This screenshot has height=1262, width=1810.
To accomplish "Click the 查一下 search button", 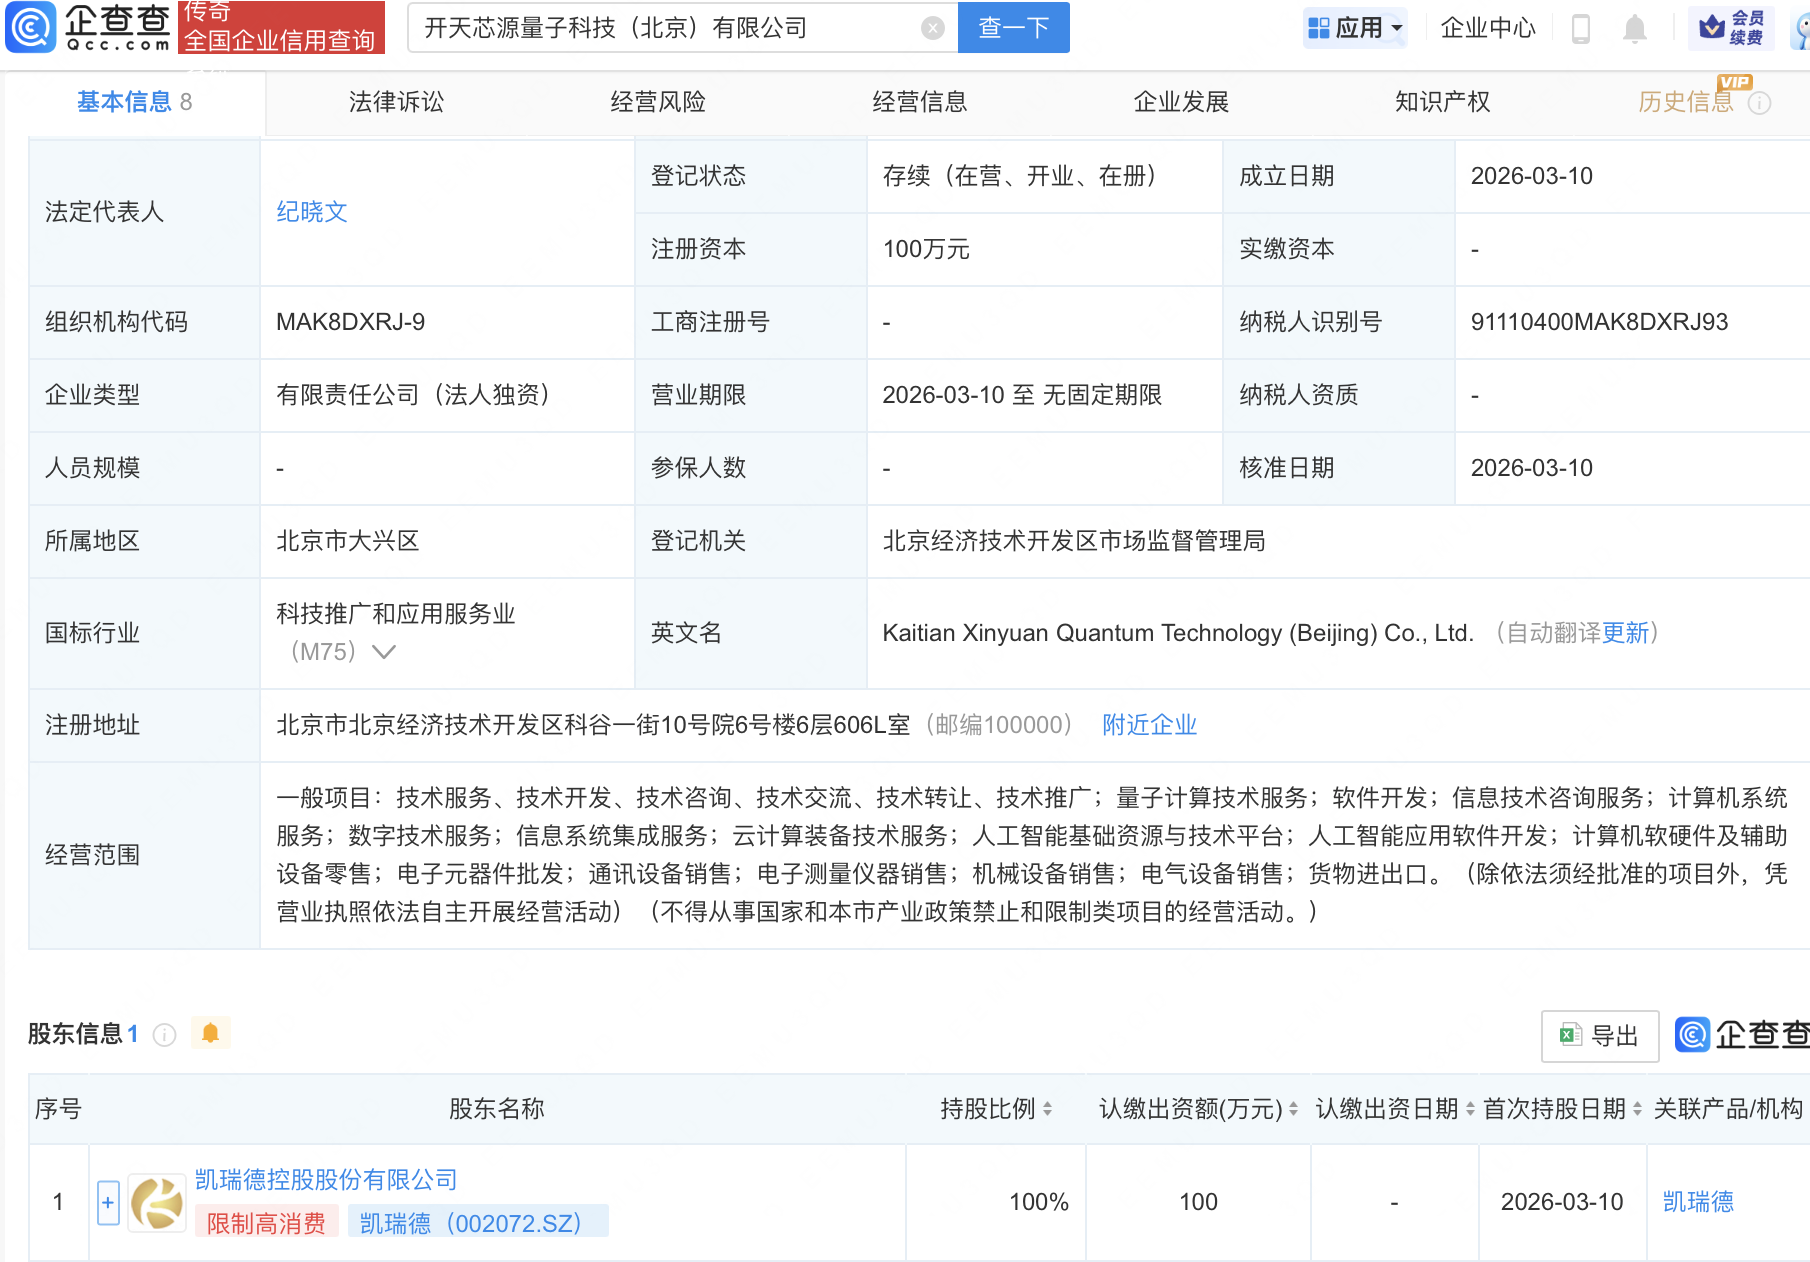I will (1013, 27).
